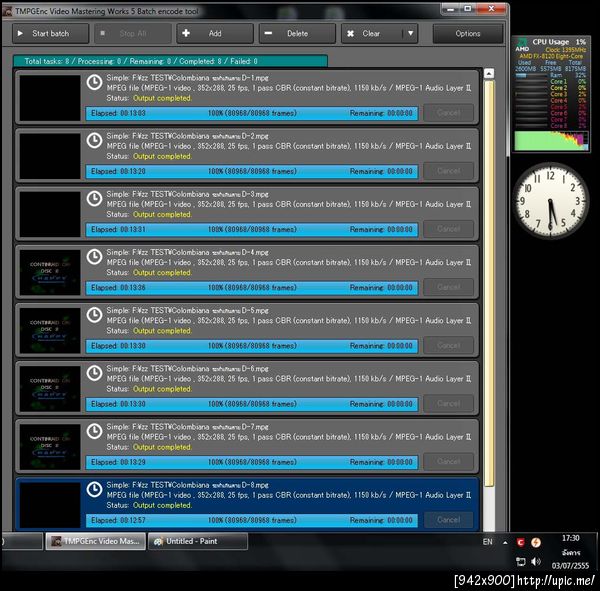Click the plus icon on Add

[186, 33]
